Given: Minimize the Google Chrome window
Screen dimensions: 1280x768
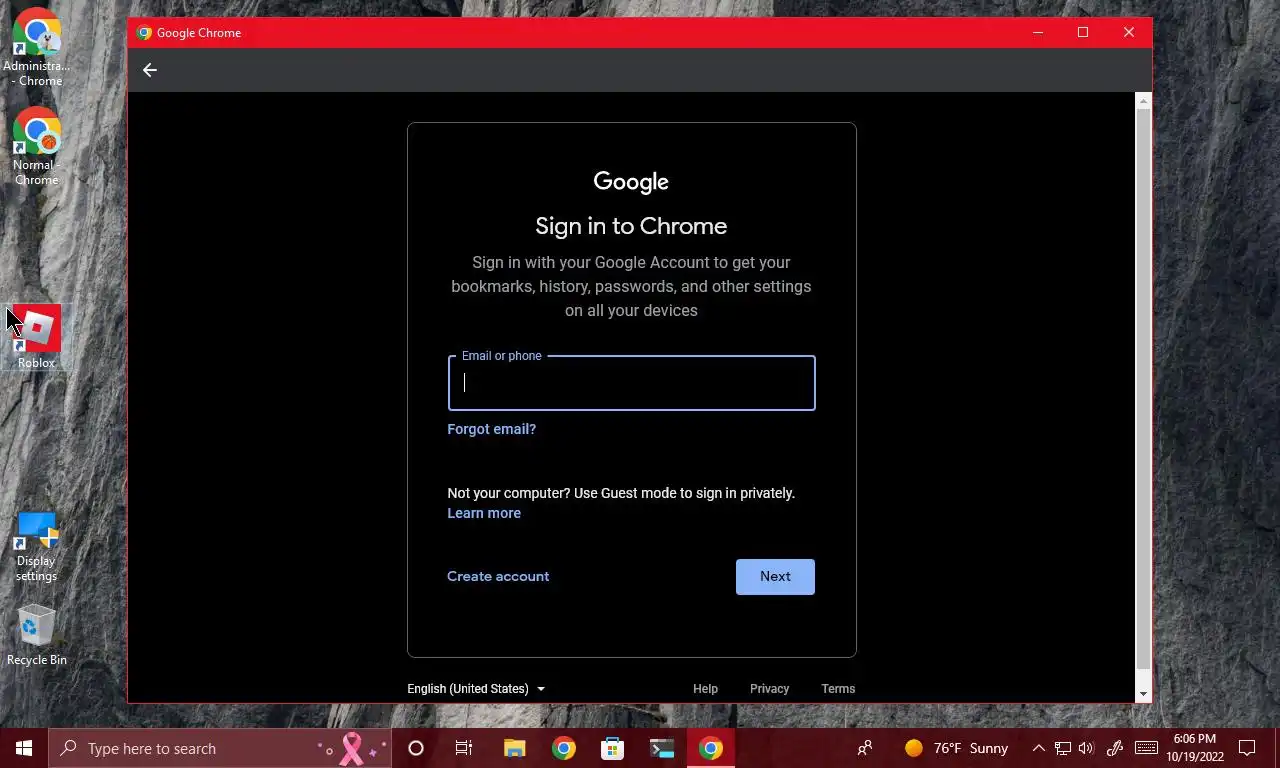Looking at the screenshot, I should [1038, 33].
